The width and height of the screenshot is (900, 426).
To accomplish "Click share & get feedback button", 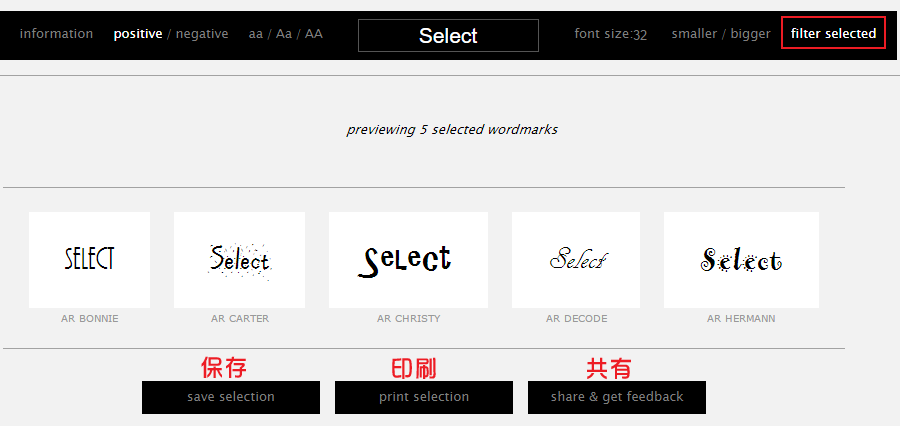I will tap(617, 397).
